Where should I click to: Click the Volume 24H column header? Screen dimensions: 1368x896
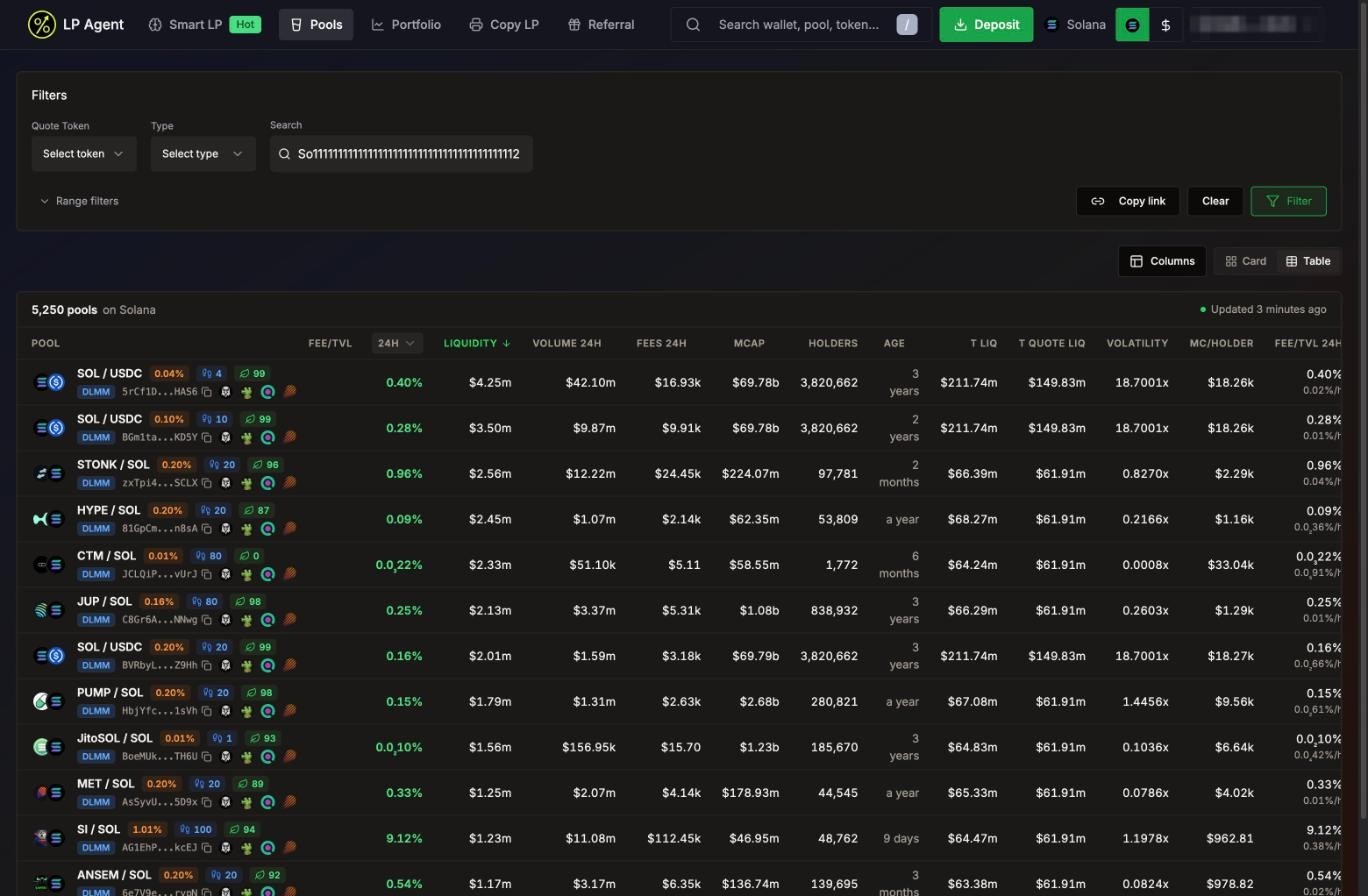567,343
